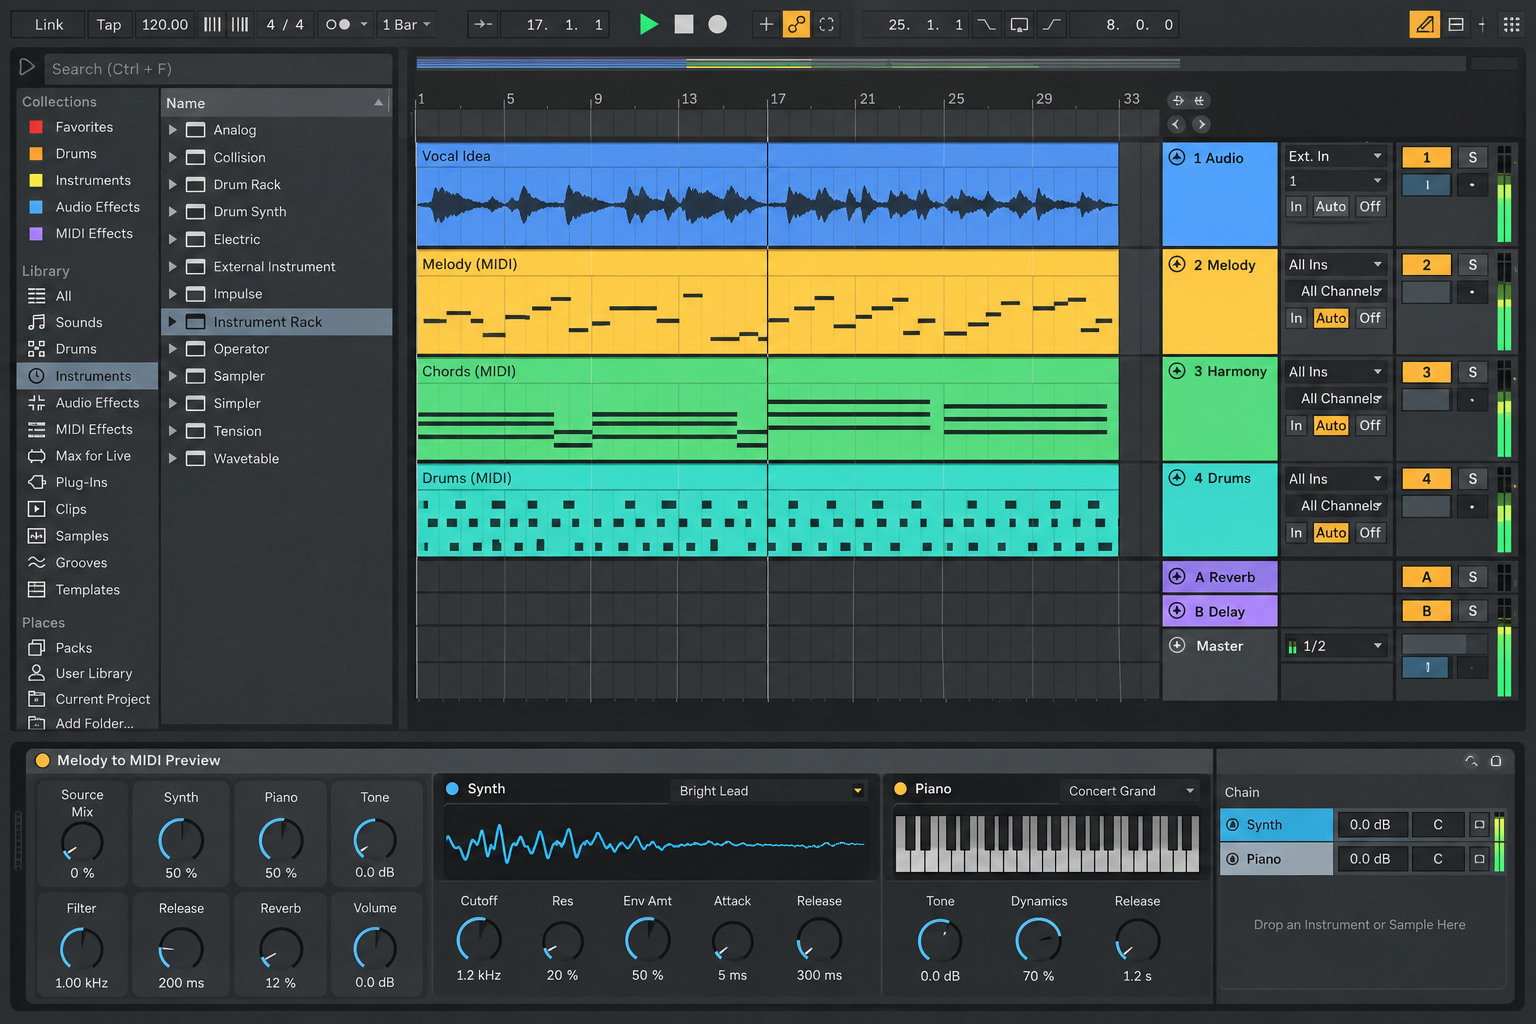The height and width of the screenshot is (1024, 1536).
Task: Start playback with the green Play button
Action: [649, 24]
